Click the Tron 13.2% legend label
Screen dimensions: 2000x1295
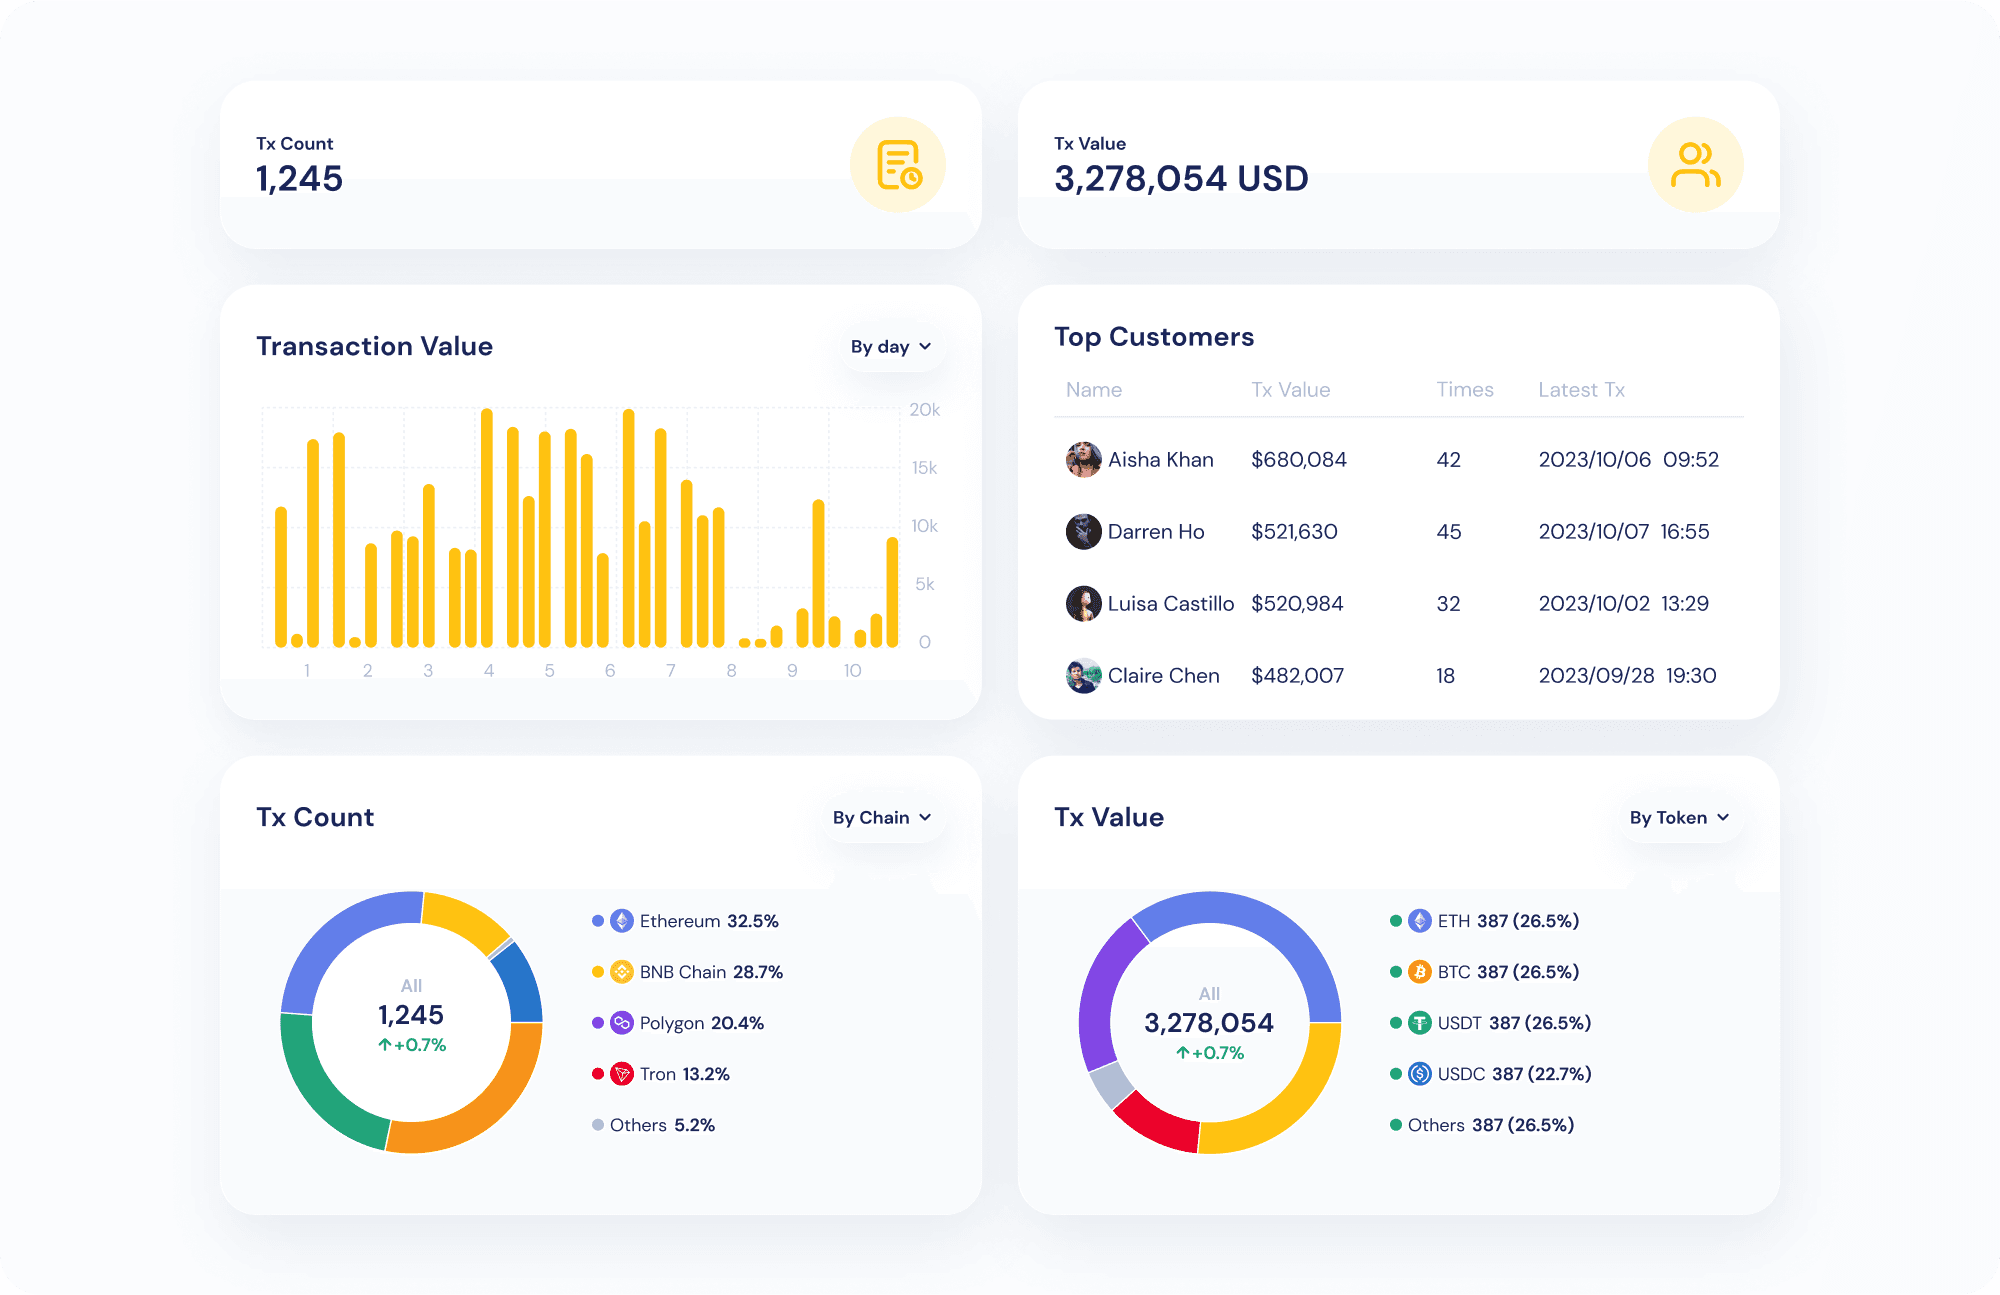(x=685, y=1074)
